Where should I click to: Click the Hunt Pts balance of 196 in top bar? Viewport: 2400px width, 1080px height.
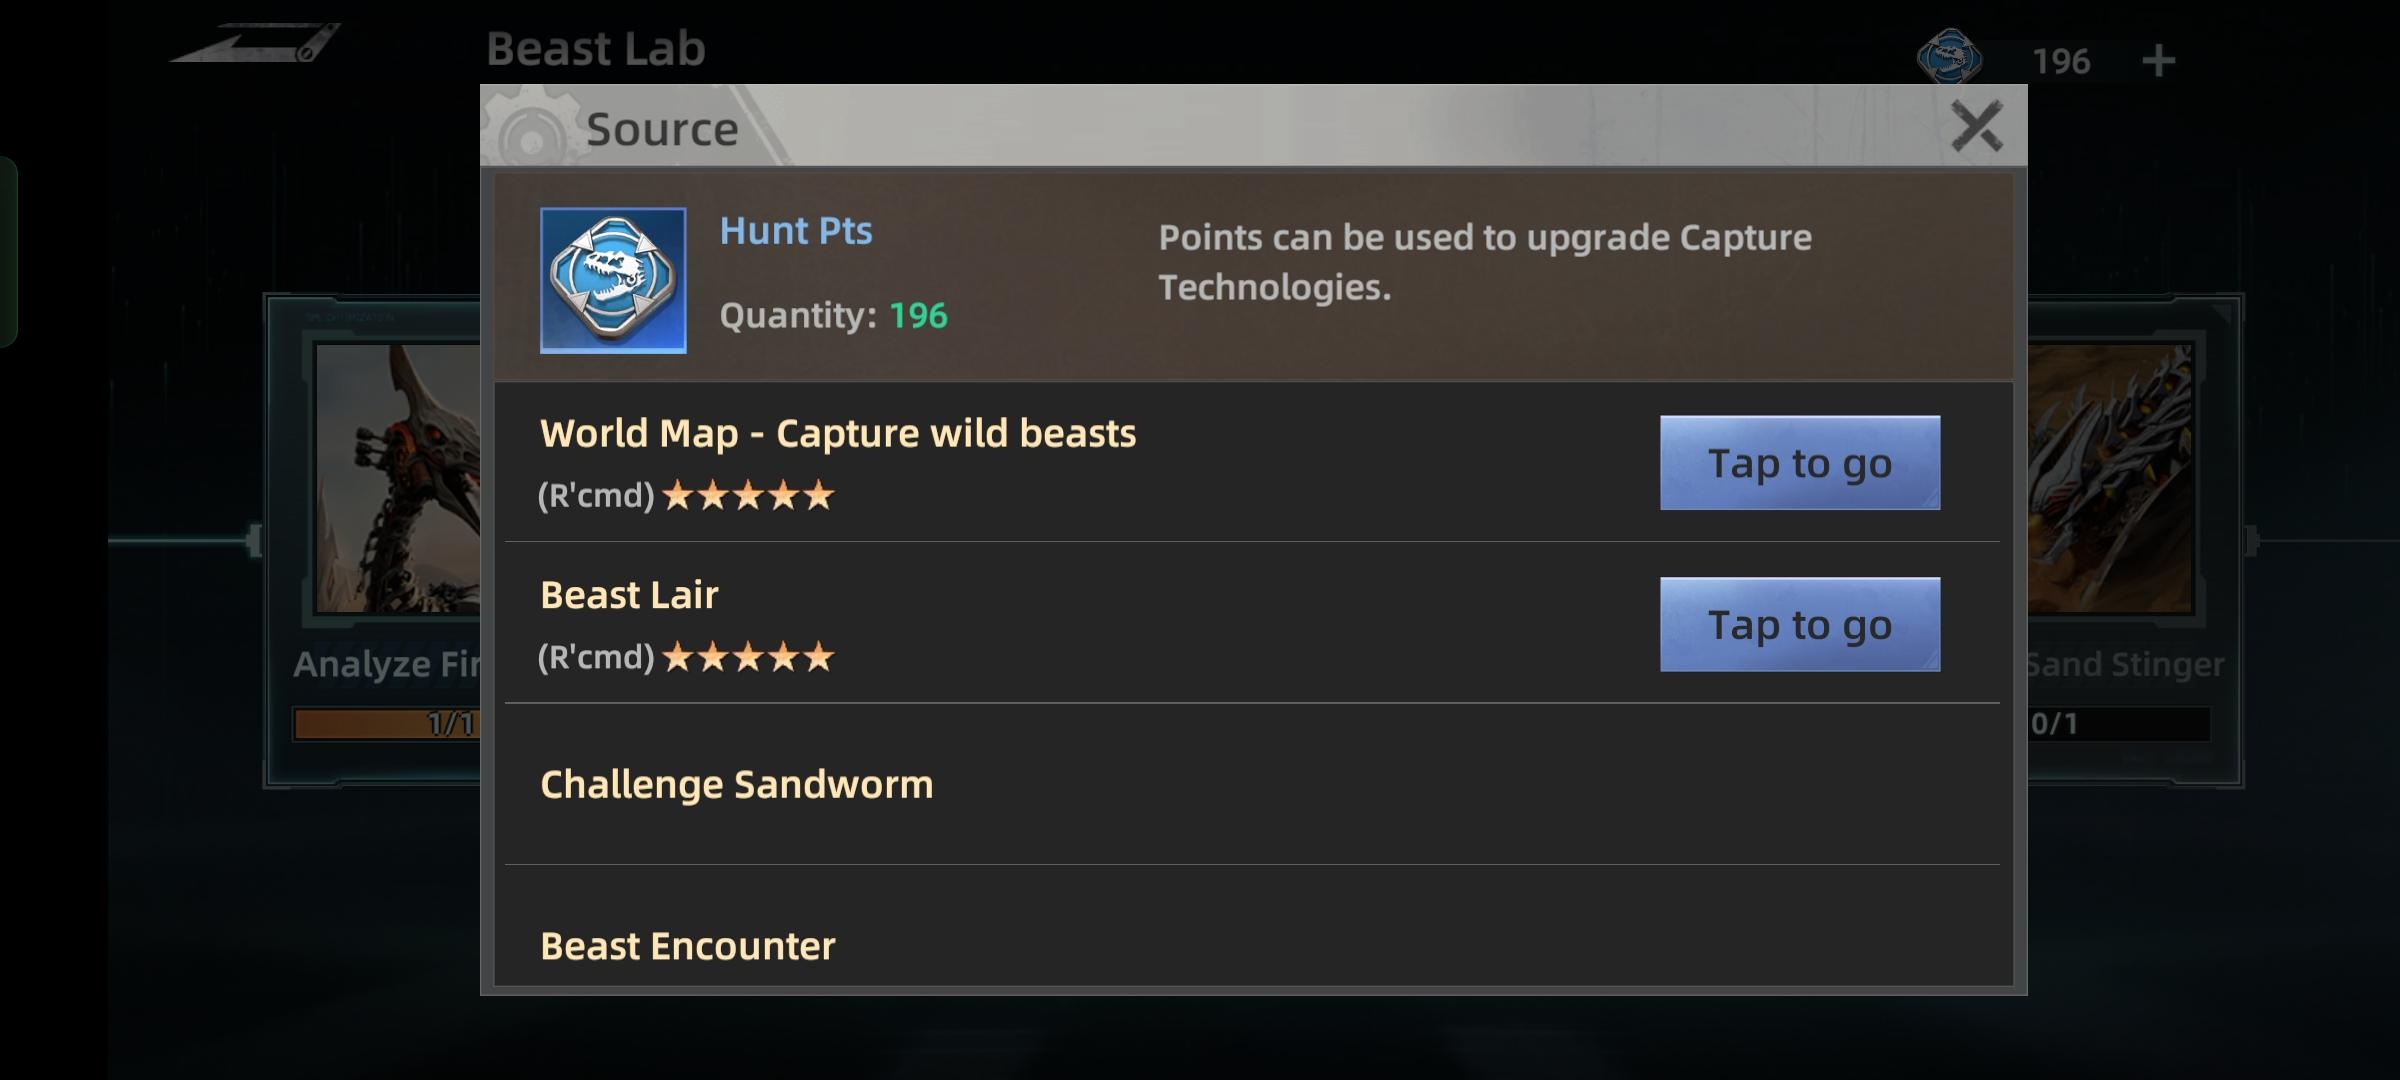point(2060,62)
